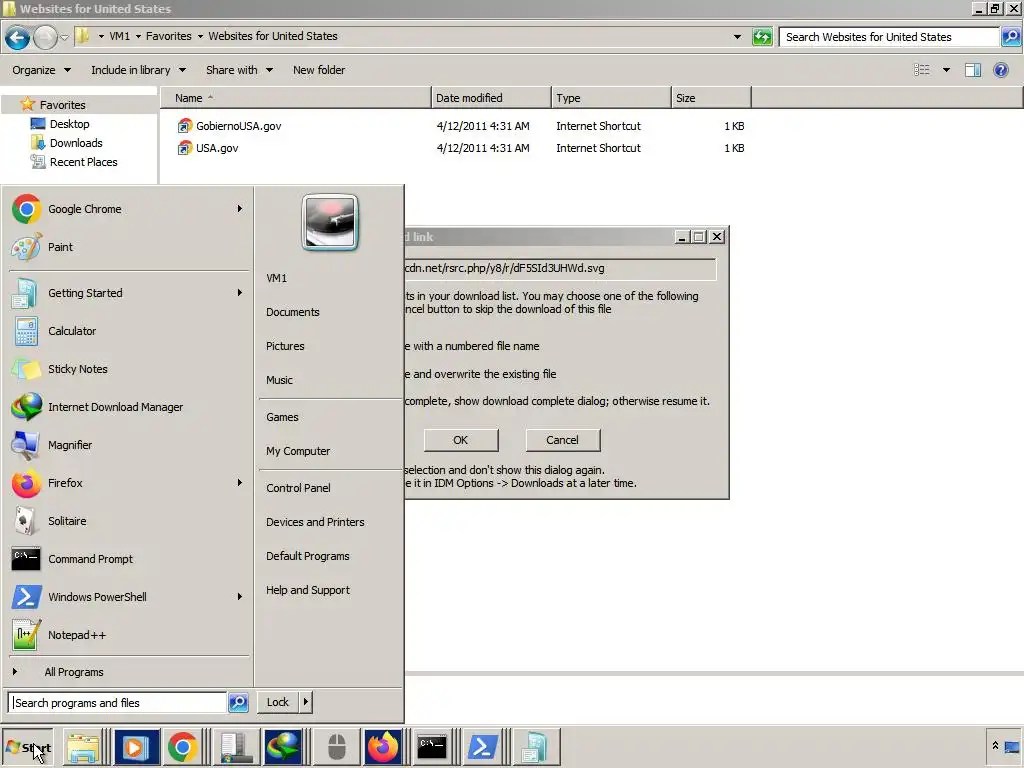Open Solitaire from the Start menu
Image resolution: width=1024 pixels, height=768 pixels.
[125, 520]
